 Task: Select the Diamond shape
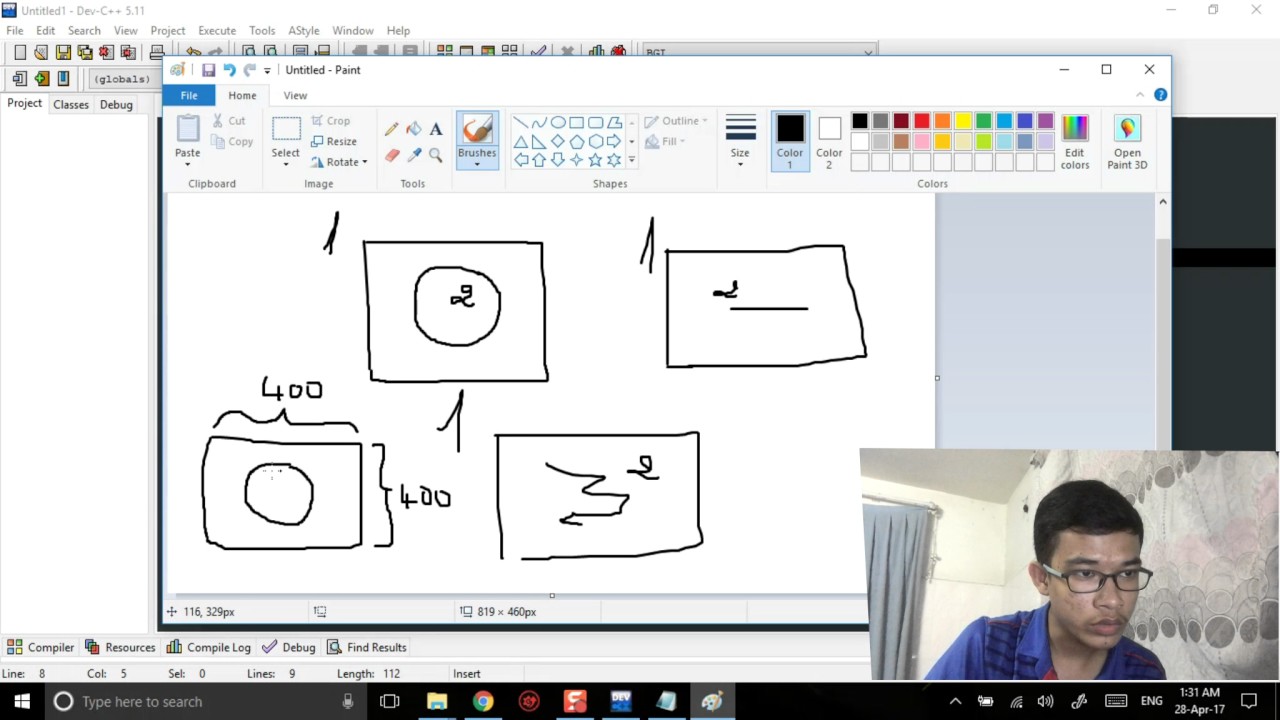pyautogui.click(x=558, y=142)
